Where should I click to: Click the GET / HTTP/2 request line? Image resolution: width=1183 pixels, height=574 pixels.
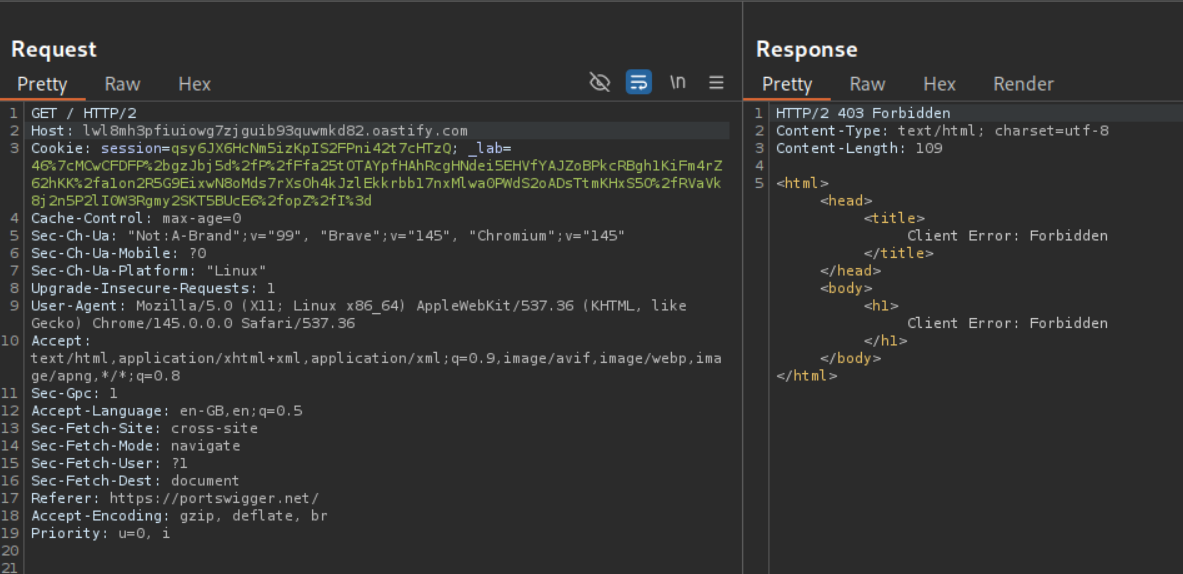83,113
